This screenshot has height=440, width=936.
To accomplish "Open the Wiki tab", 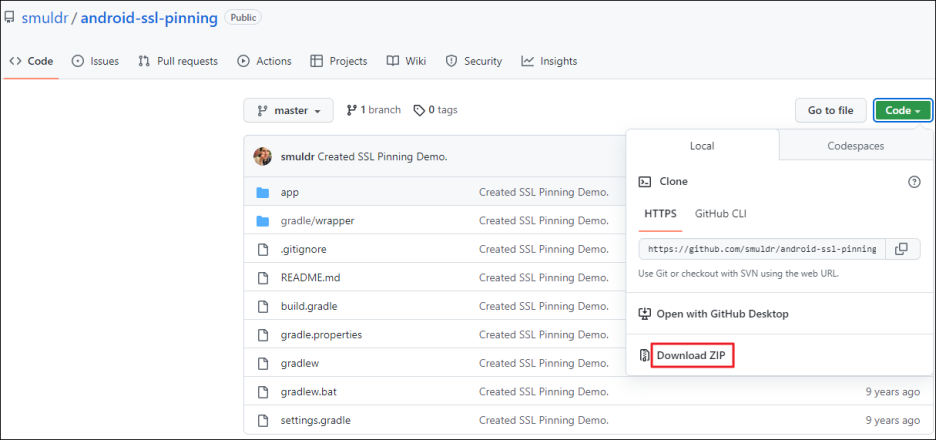I will pos(407,61).
